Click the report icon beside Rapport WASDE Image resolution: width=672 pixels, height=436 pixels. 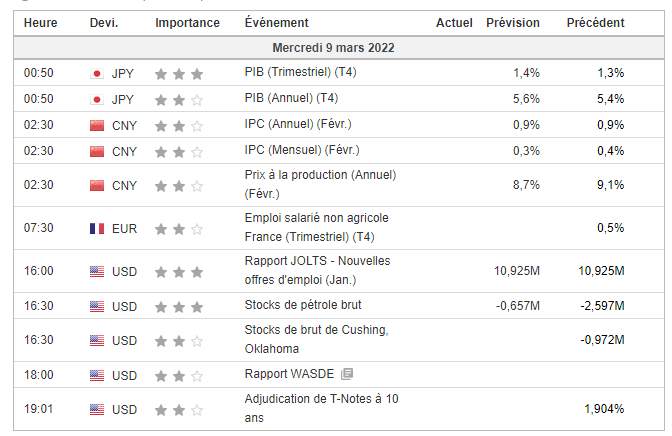click(x=347, y=375)
